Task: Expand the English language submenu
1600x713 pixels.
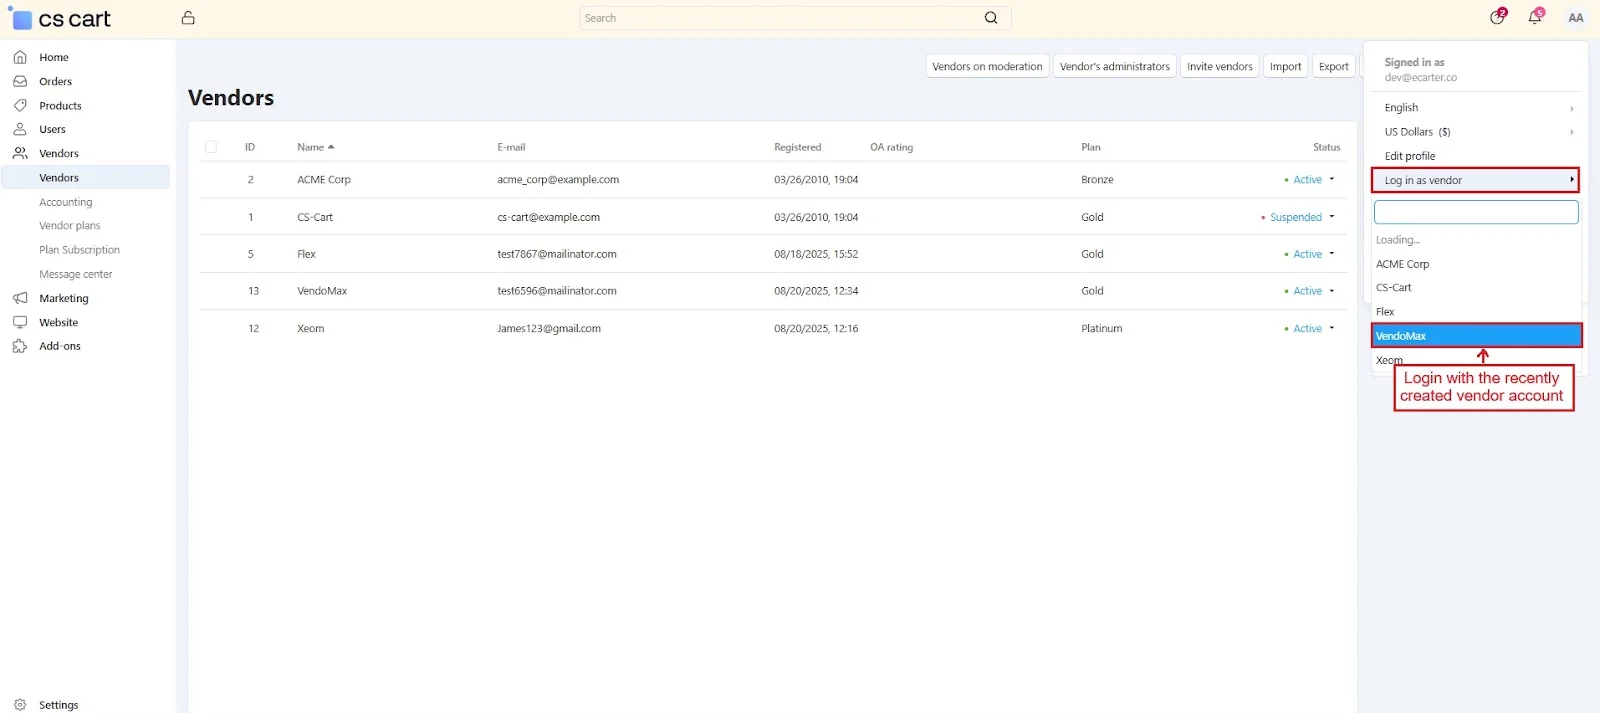Action: click(x=1571, y=108)
